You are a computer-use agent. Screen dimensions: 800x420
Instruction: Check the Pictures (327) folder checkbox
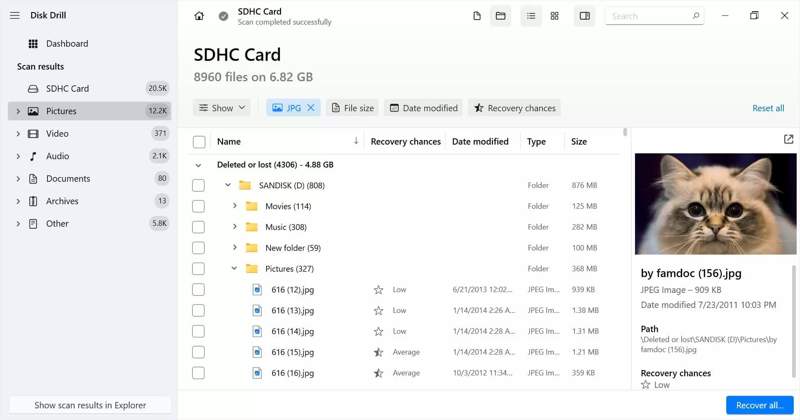tap(198, 269)
